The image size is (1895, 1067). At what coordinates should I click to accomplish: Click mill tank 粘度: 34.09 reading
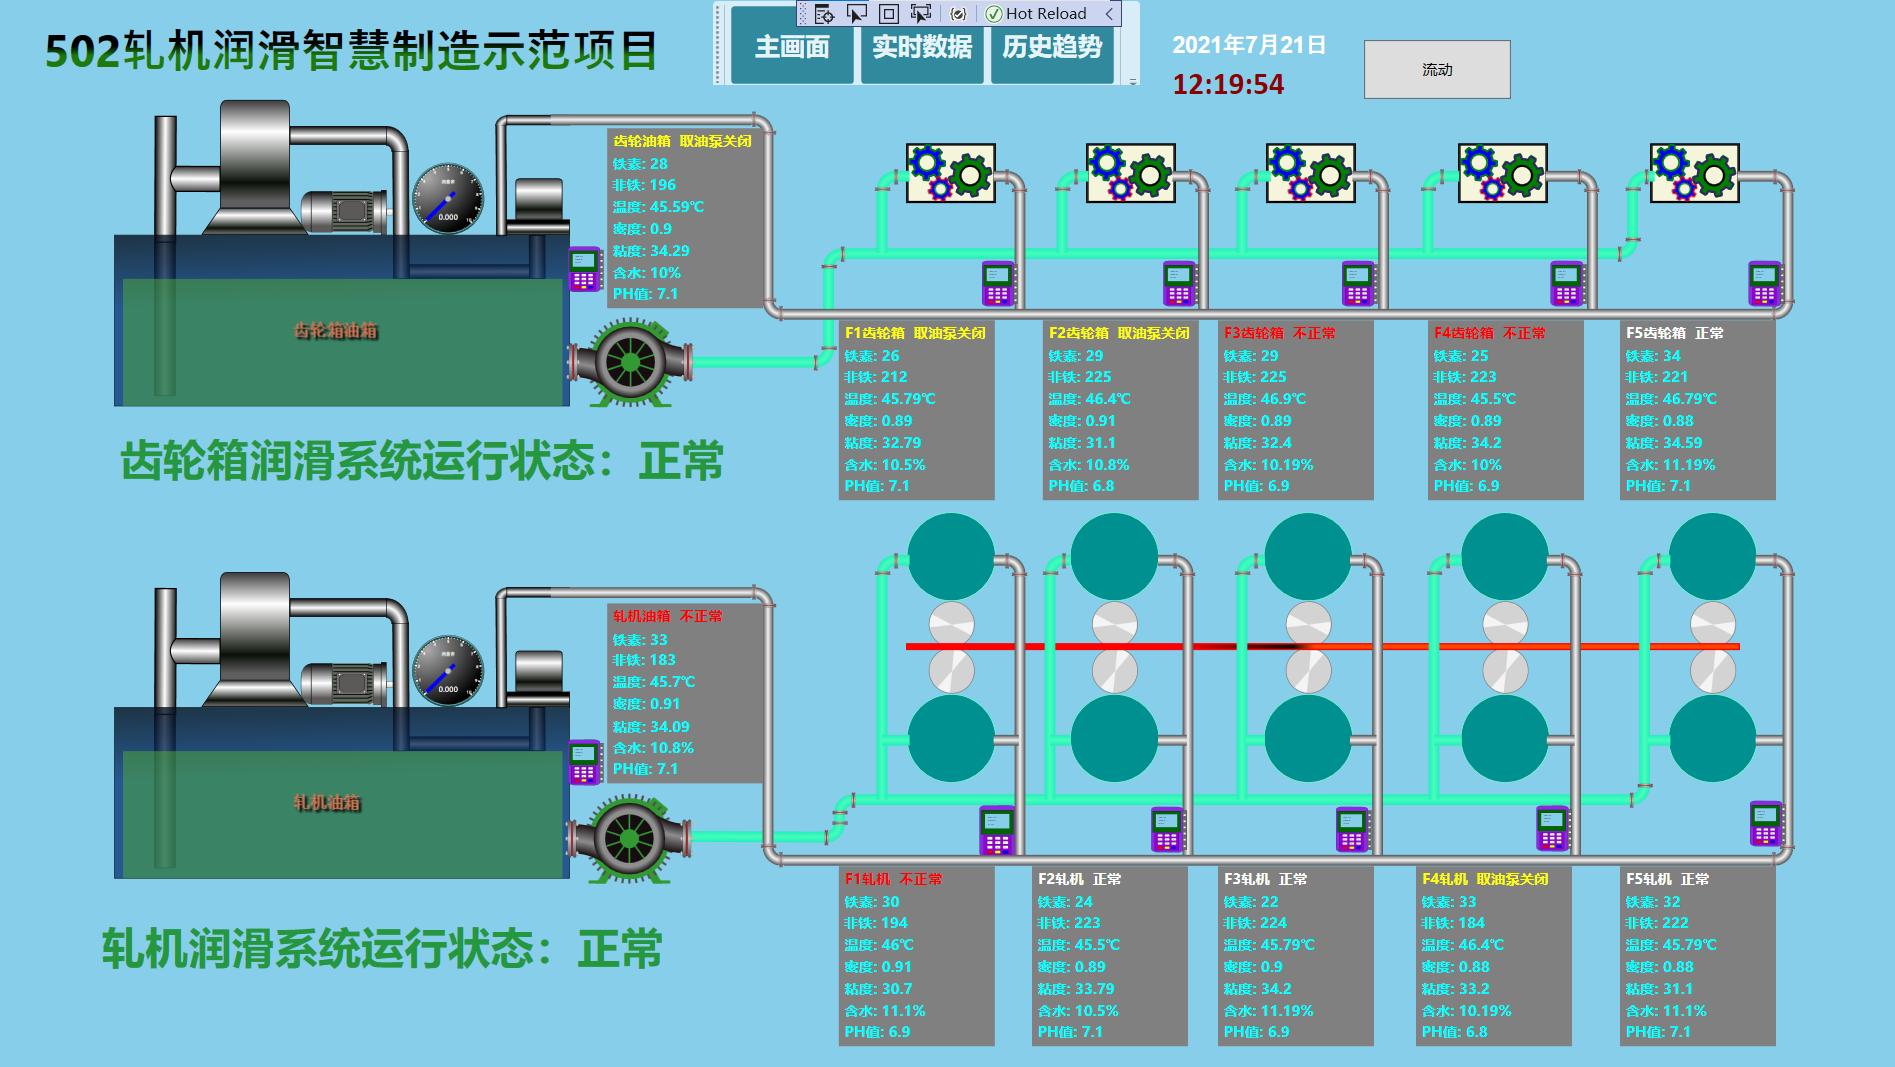point(651,727)
